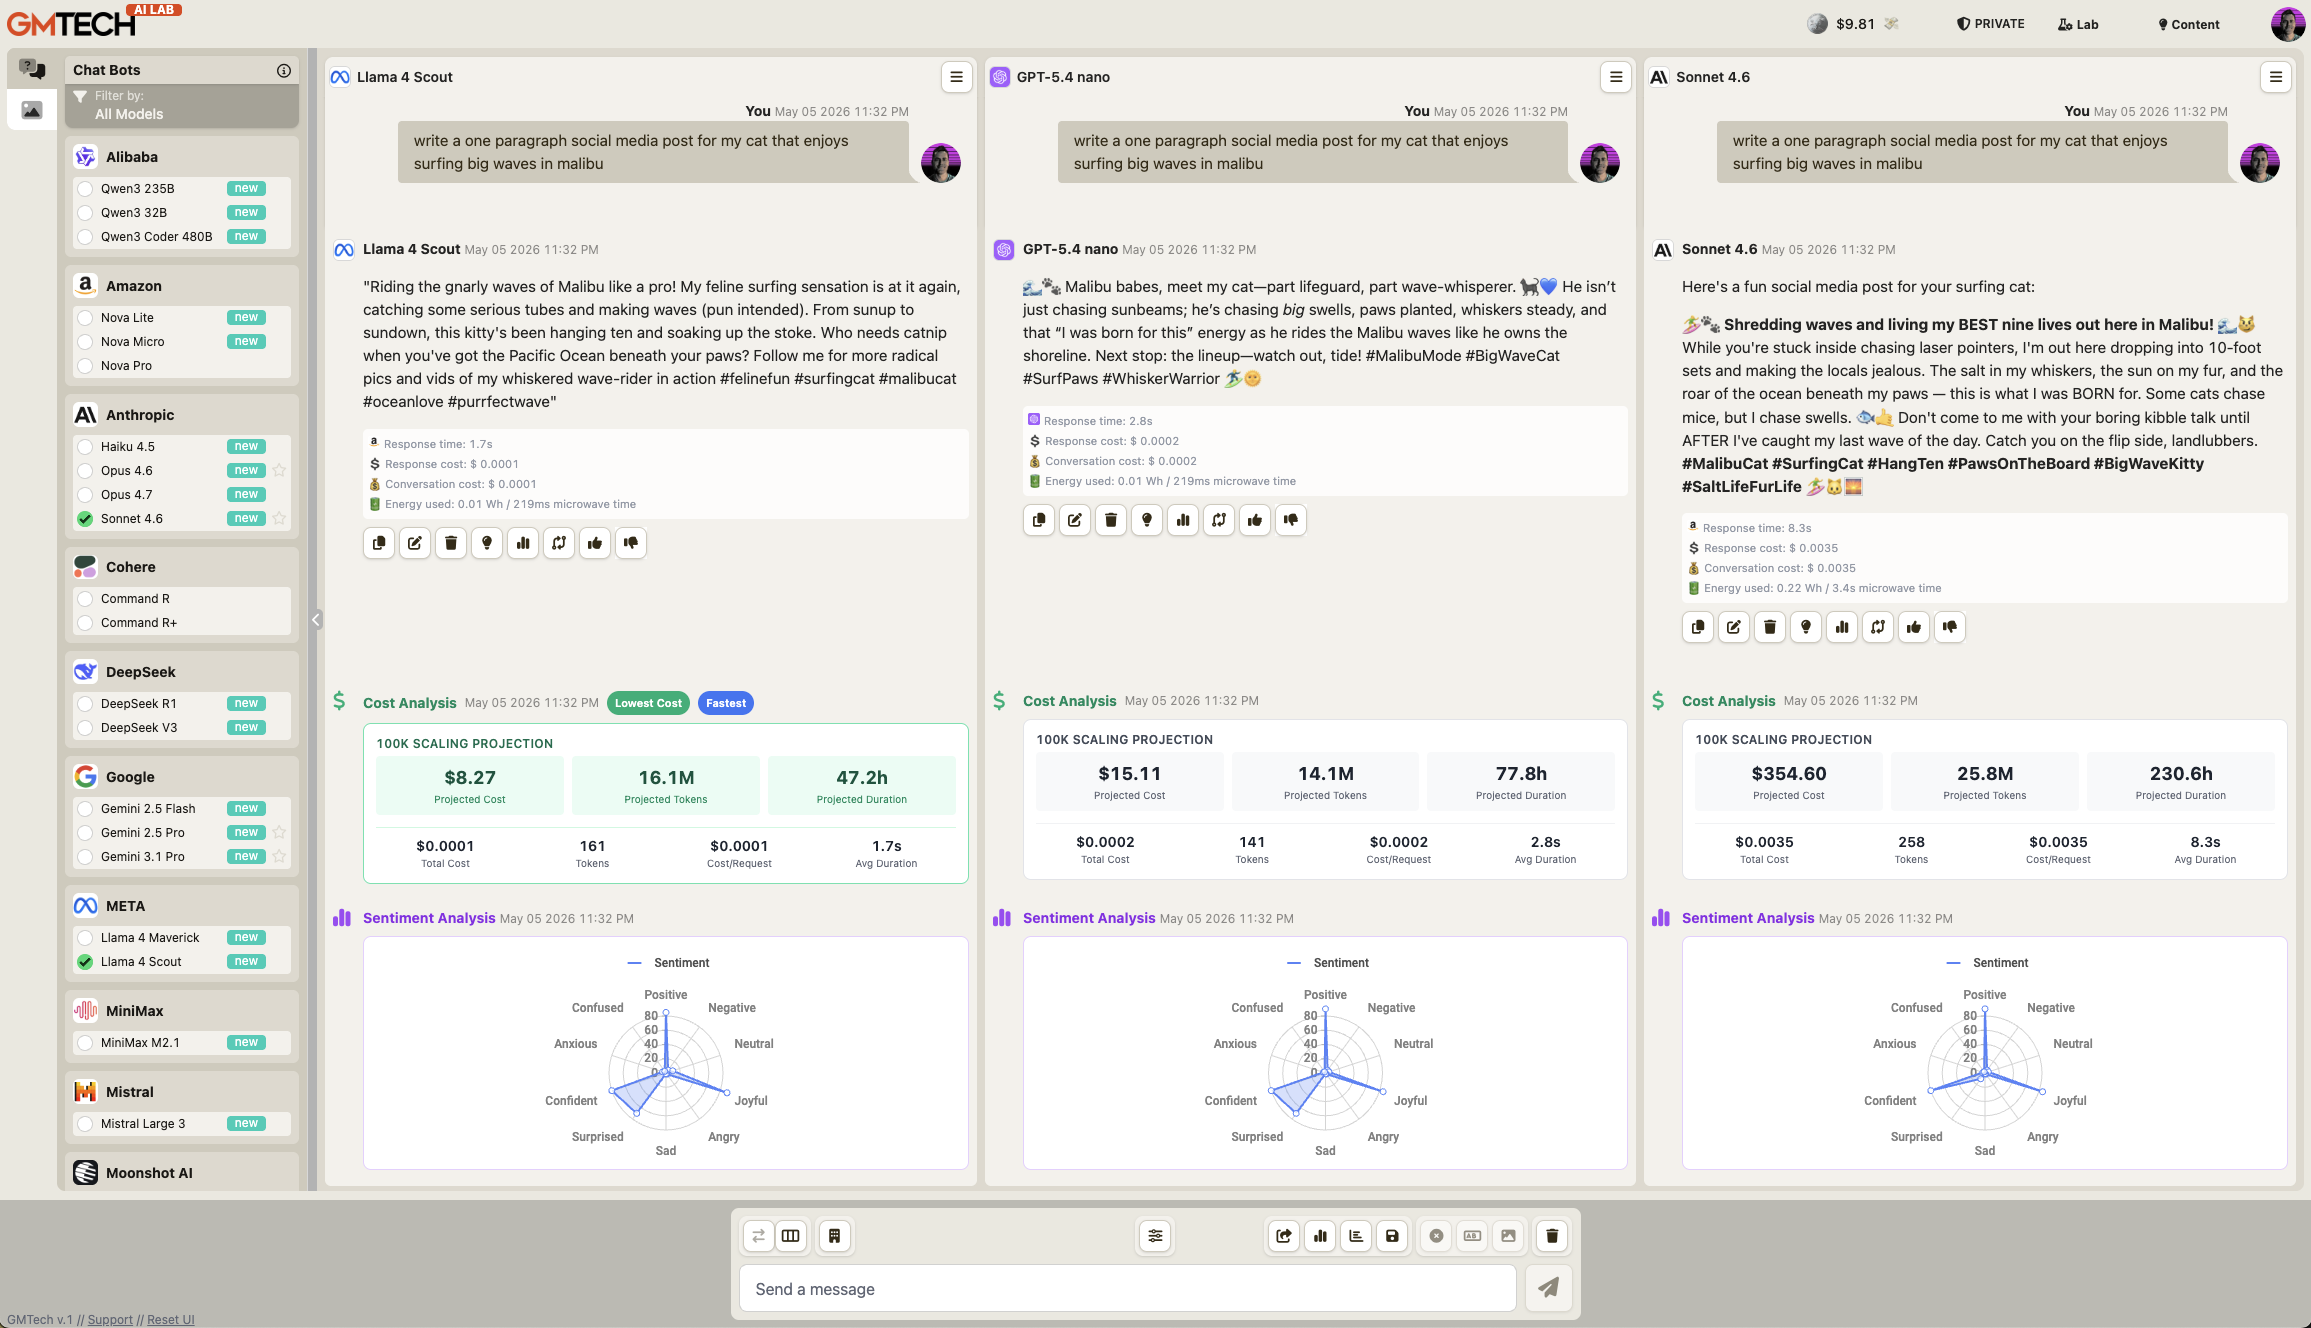Image resolution: width=2311 pixels, height=1328 pixels.
Task: Regenerate the Llama 4 Scout response
Action: click(559, 543)
